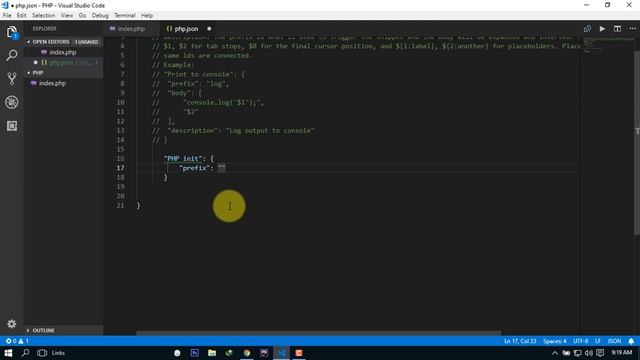Change end of line via LF
640x360 pixels.
pyautogui.click(x=598, y=341)
